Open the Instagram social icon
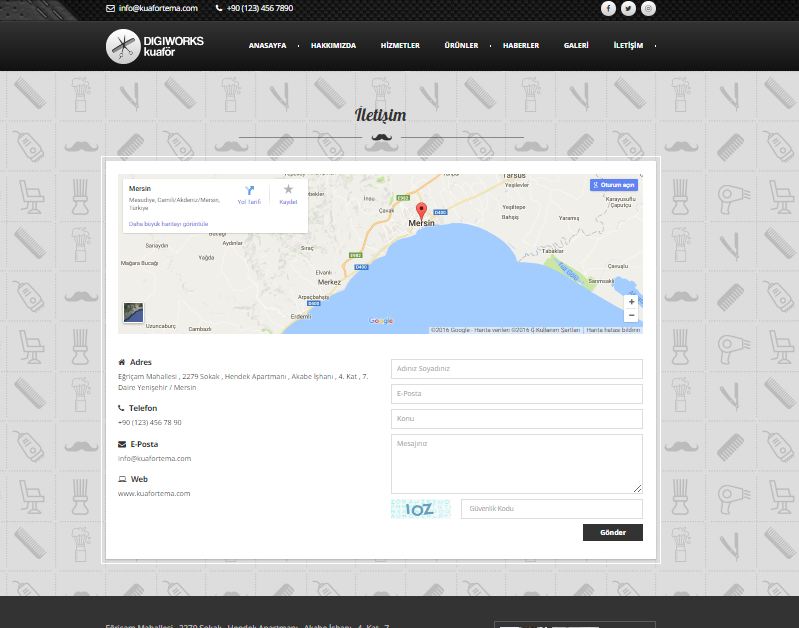799x628 pixels. [x=648, y=8]
